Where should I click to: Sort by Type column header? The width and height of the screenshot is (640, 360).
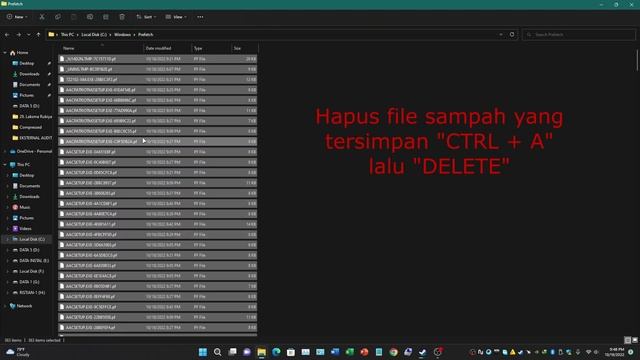[x=211, y=48]
